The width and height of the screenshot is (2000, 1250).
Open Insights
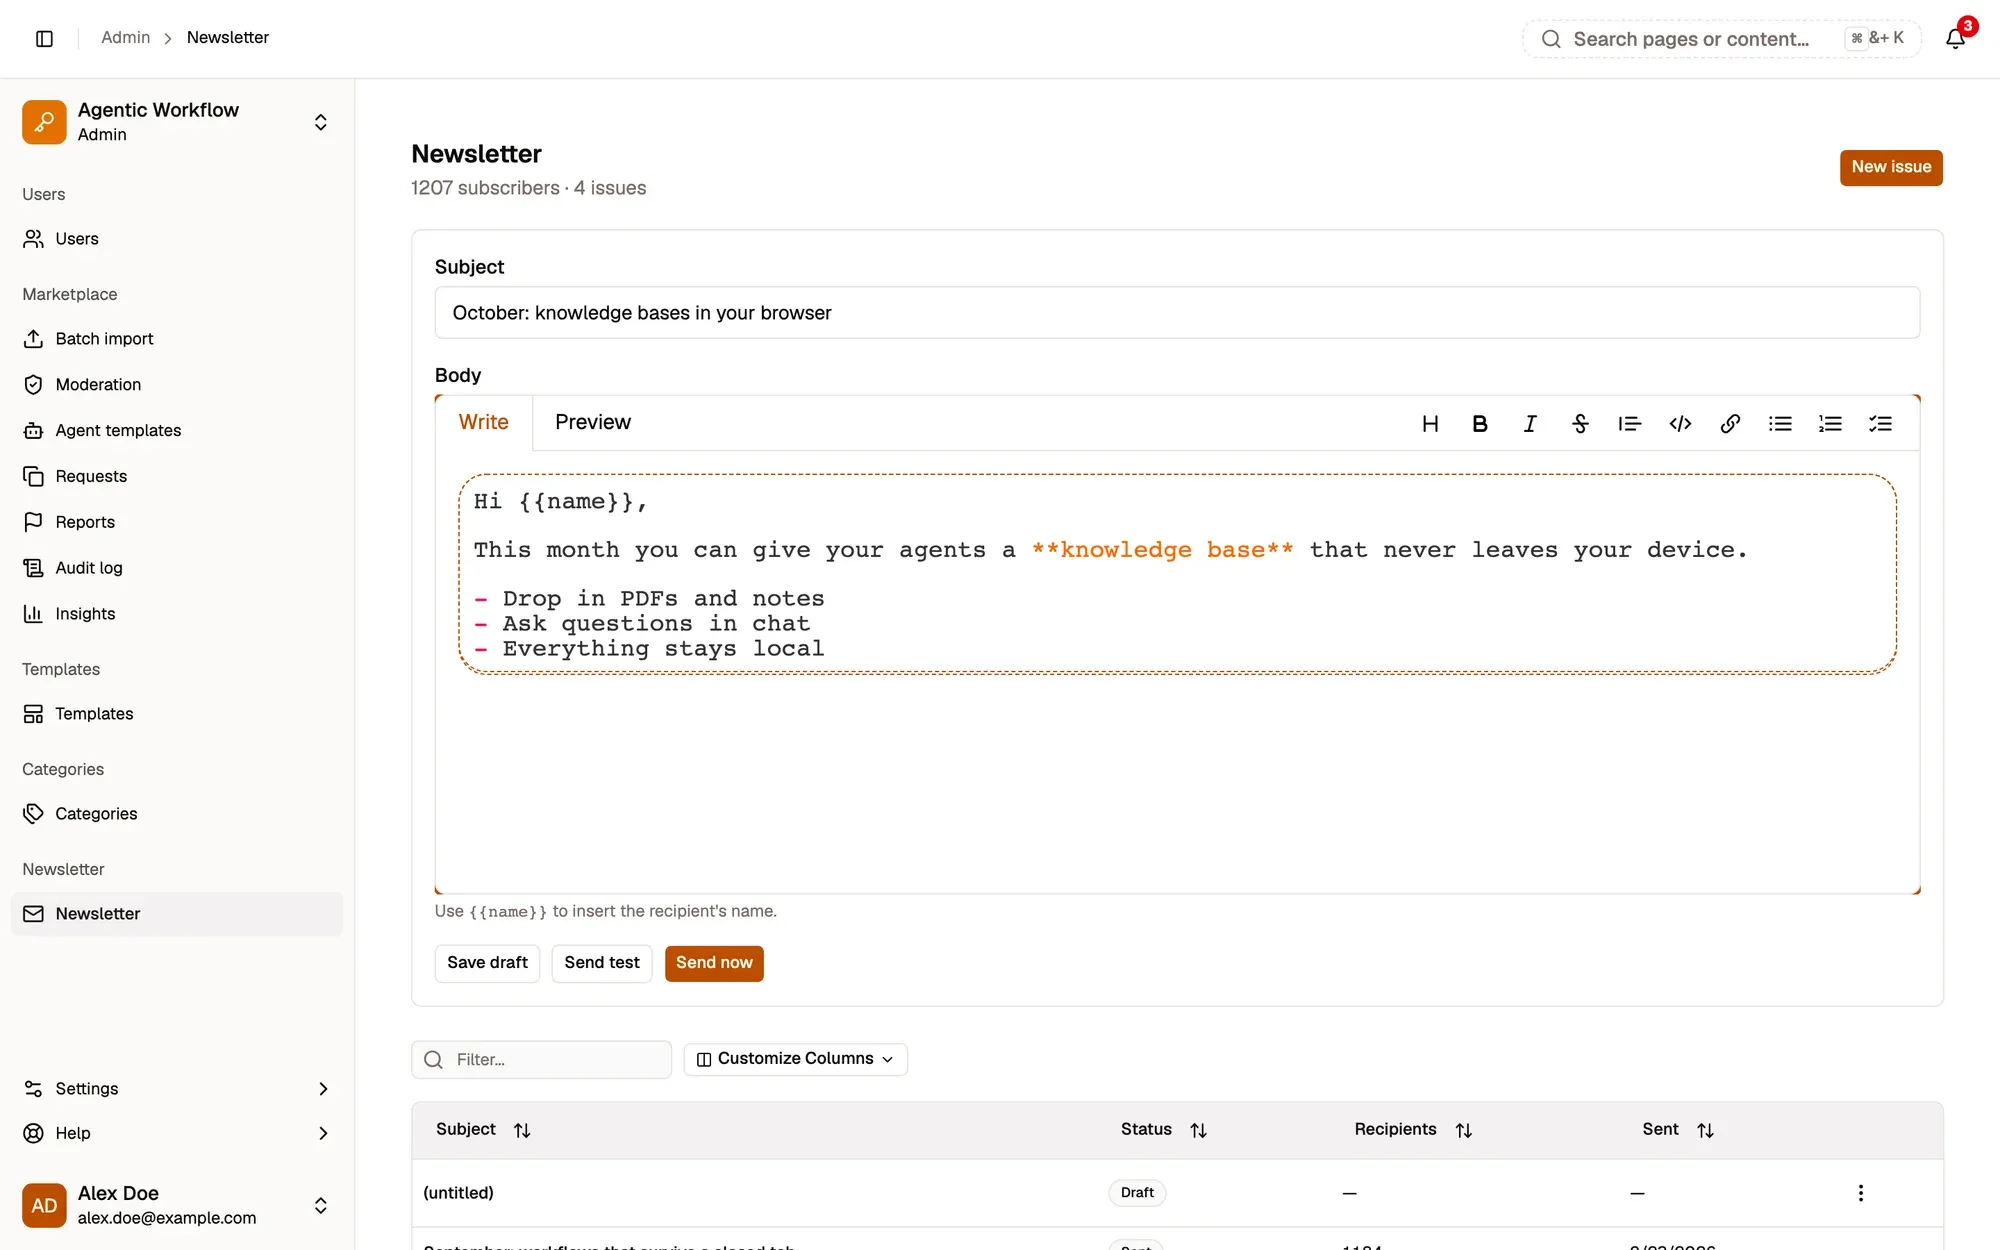(177, 614)
